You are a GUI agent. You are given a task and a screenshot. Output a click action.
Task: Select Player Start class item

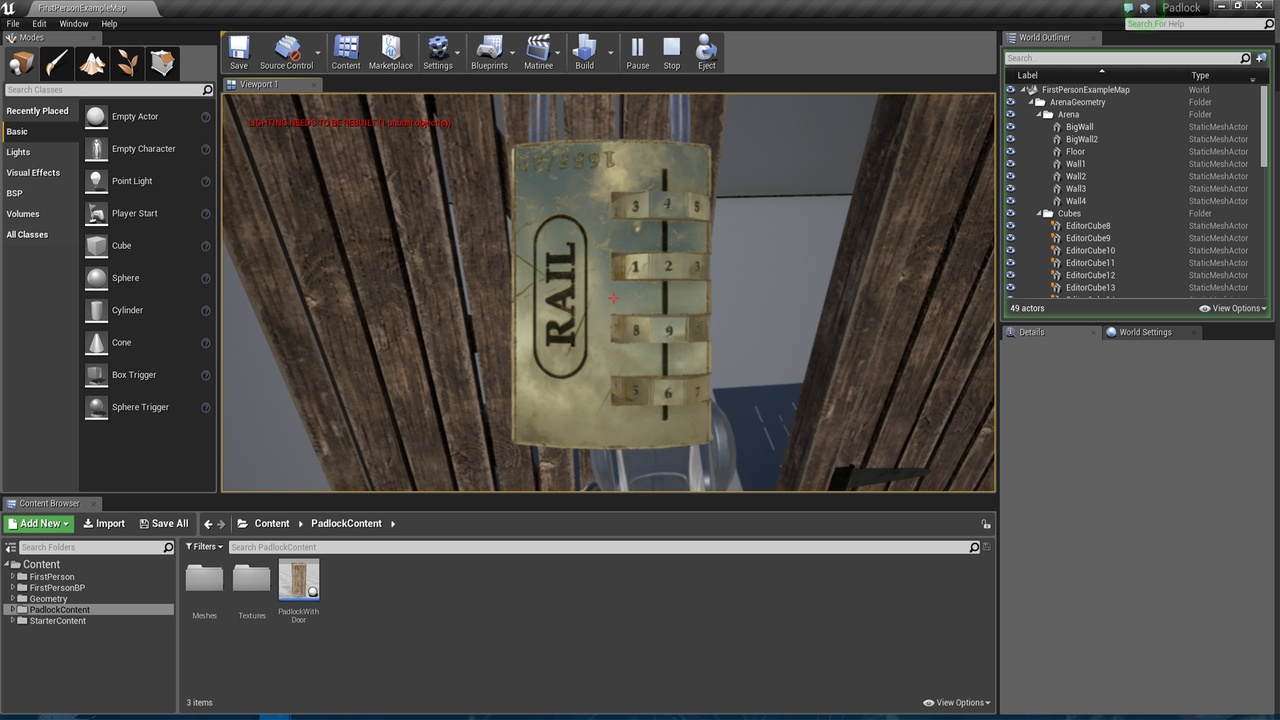click(148, 213)
